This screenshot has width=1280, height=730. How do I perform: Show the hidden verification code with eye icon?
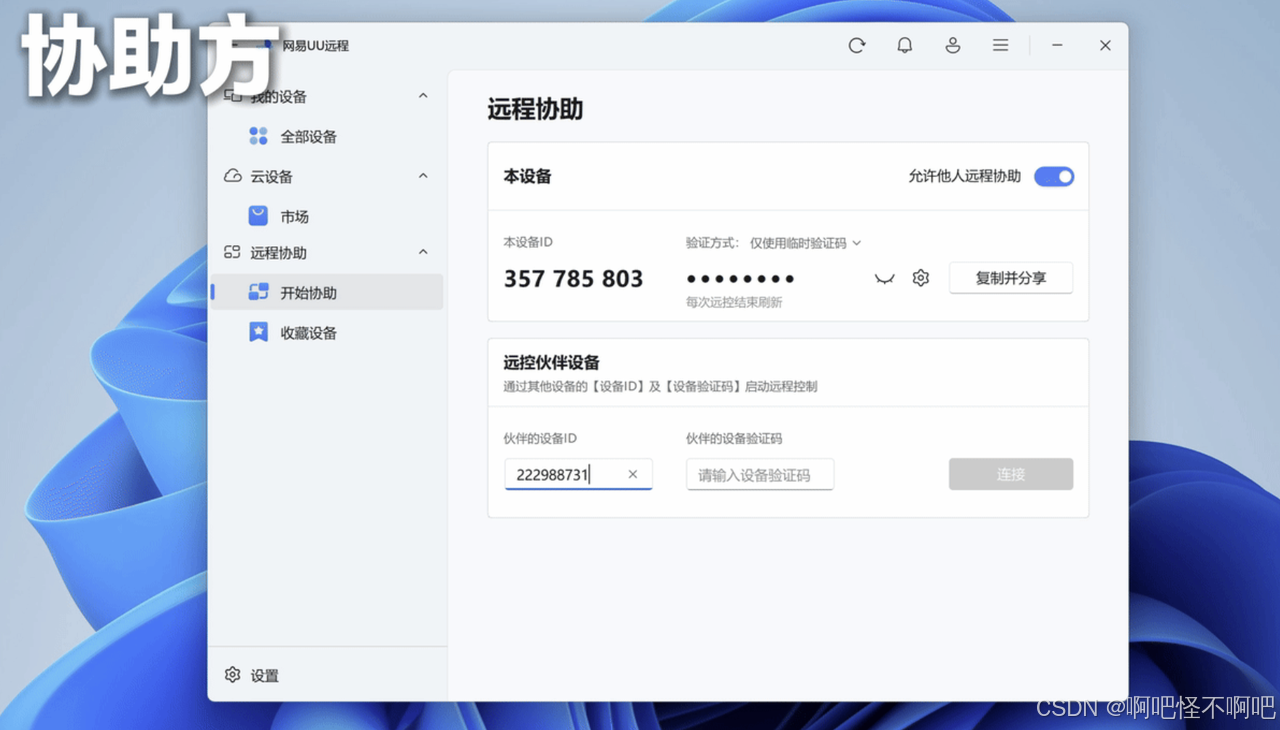click(884, 278)
